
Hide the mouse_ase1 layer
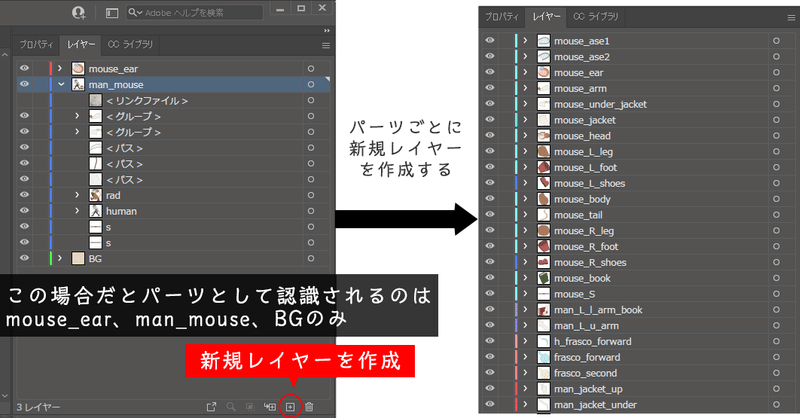[490, 40]
